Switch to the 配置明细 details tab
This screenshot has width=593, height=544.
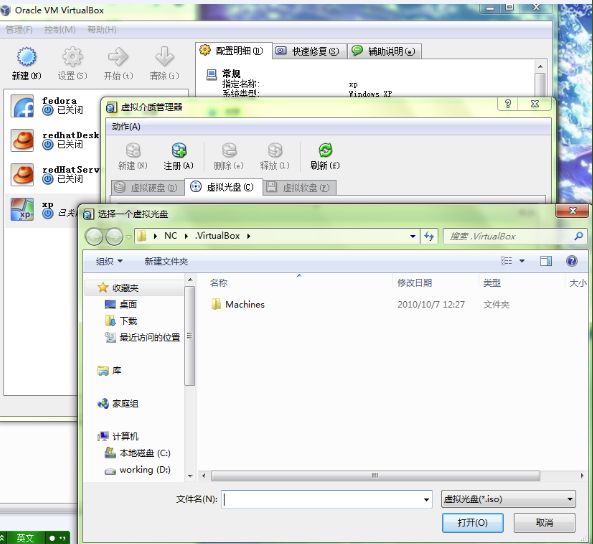[234, 51]
